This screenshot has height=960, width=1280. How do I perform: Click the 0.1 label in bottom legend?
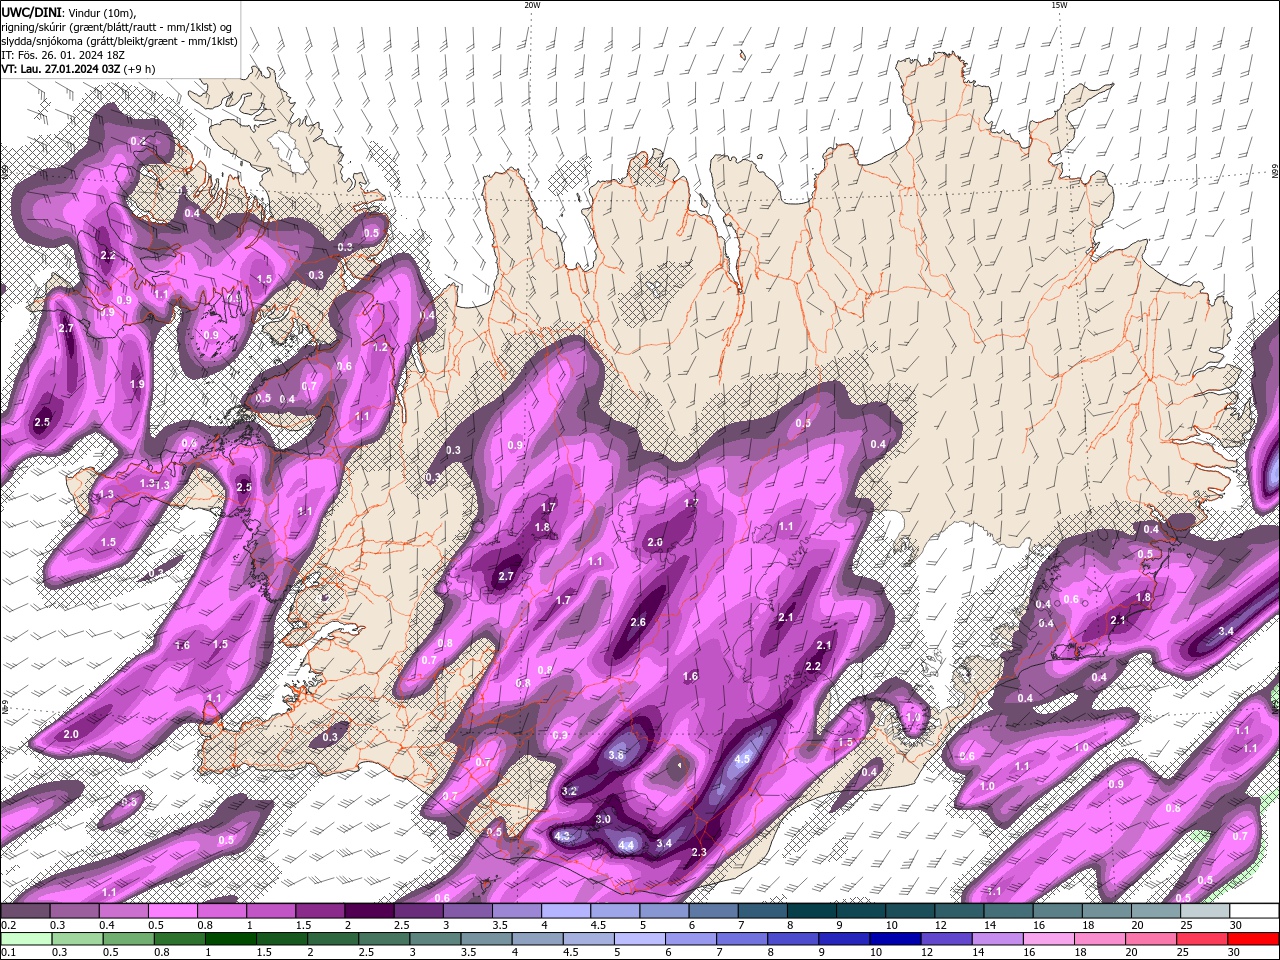(7, 953)
